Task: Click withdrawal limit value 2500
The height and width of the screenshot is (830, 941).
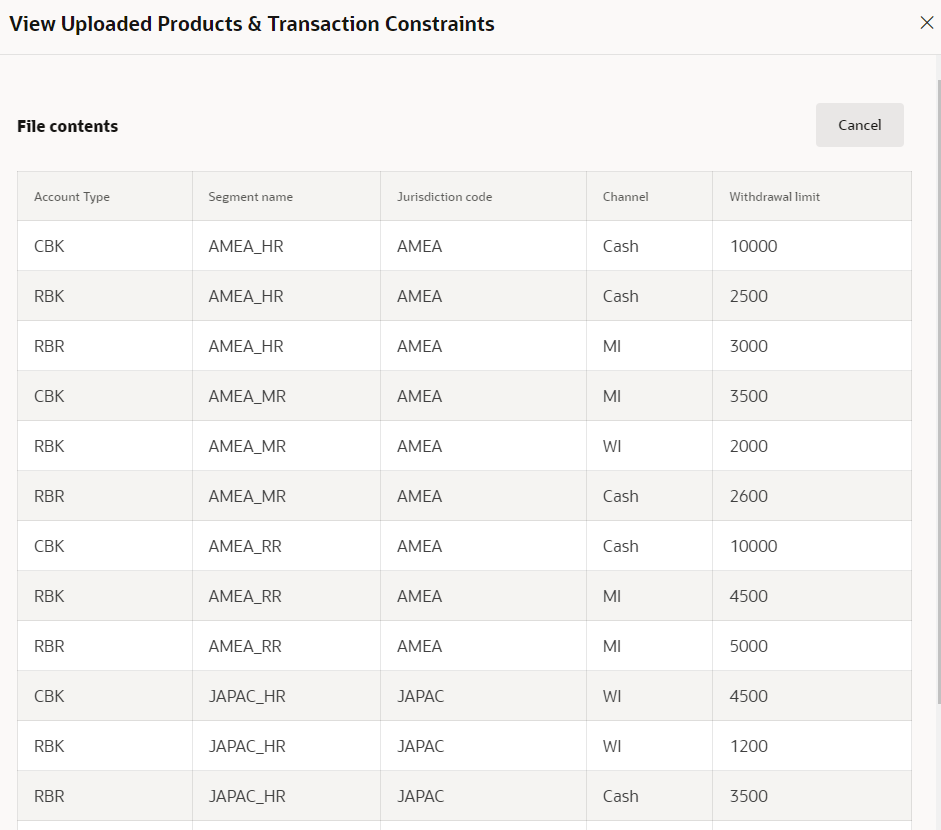Action: (x=748, y=296)
